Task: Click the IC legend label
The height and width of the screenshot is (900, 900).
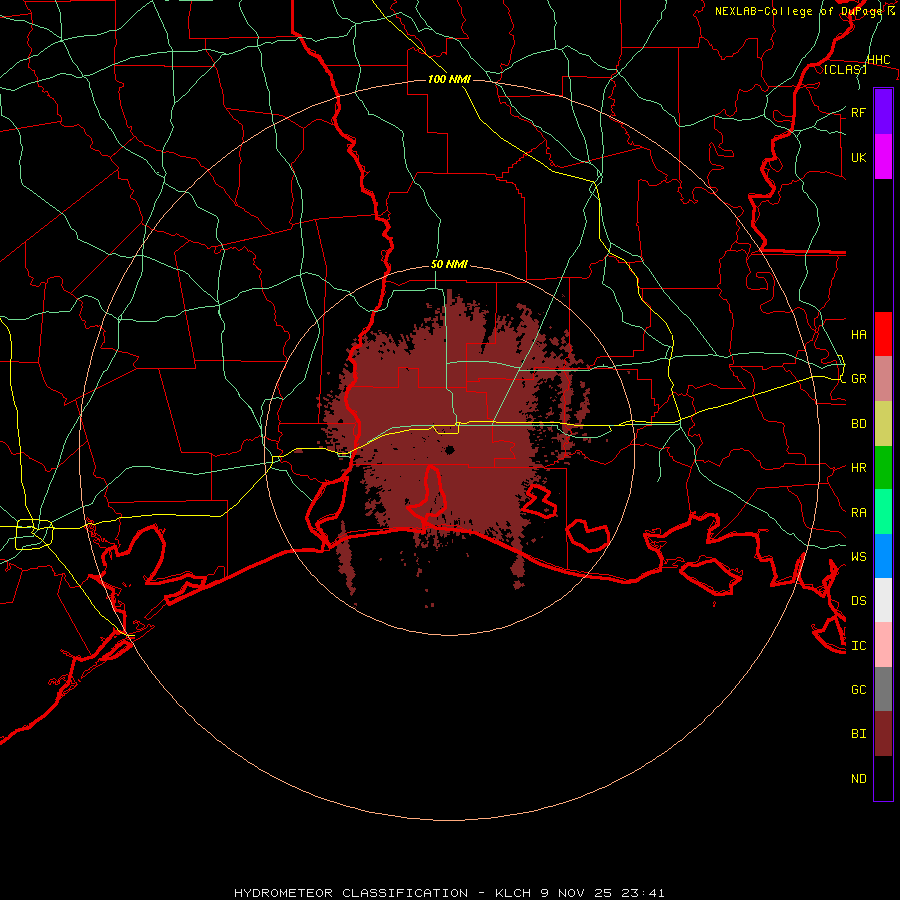Action: coord(858,646)
